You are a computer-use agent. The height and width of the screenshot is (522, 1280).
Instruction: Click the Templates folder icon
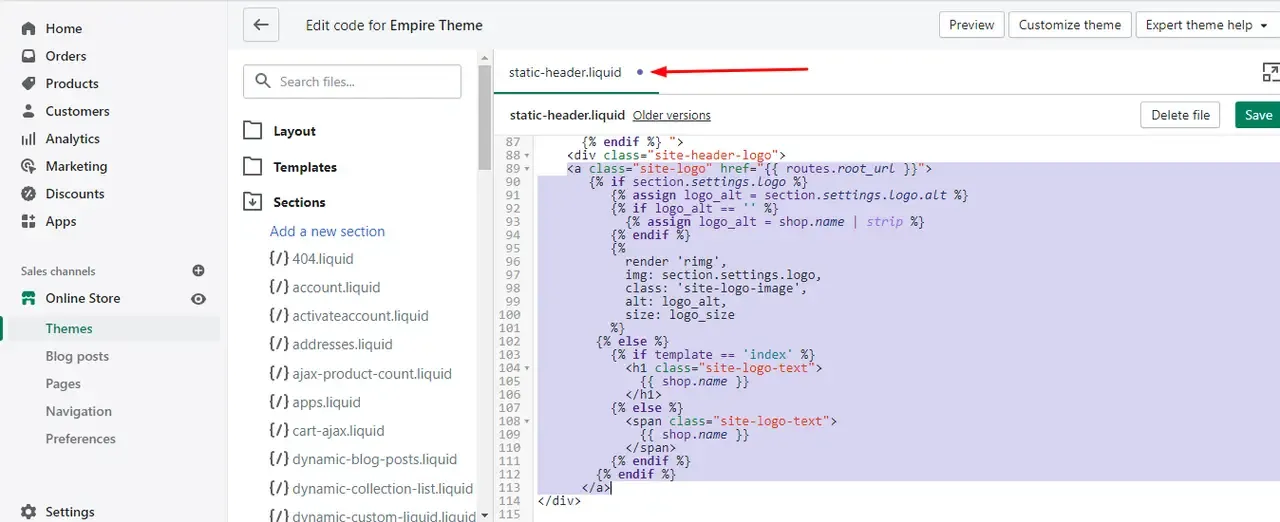(x=253, y=167)
